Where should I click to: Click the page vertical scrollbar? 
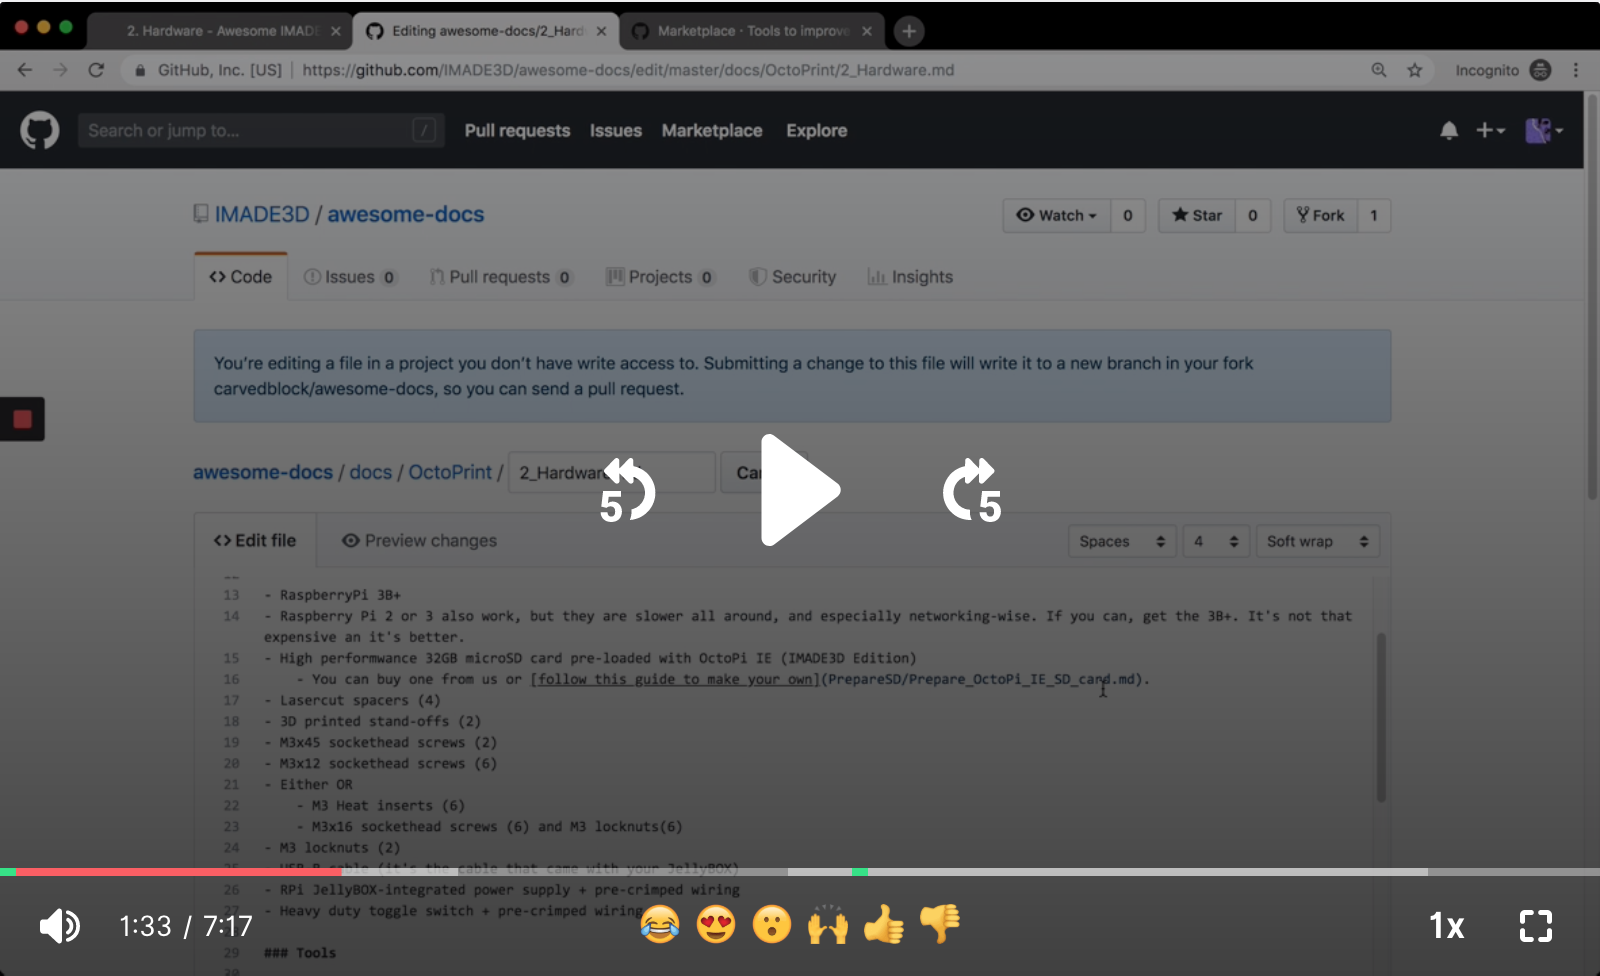[x=1592, y=298]
